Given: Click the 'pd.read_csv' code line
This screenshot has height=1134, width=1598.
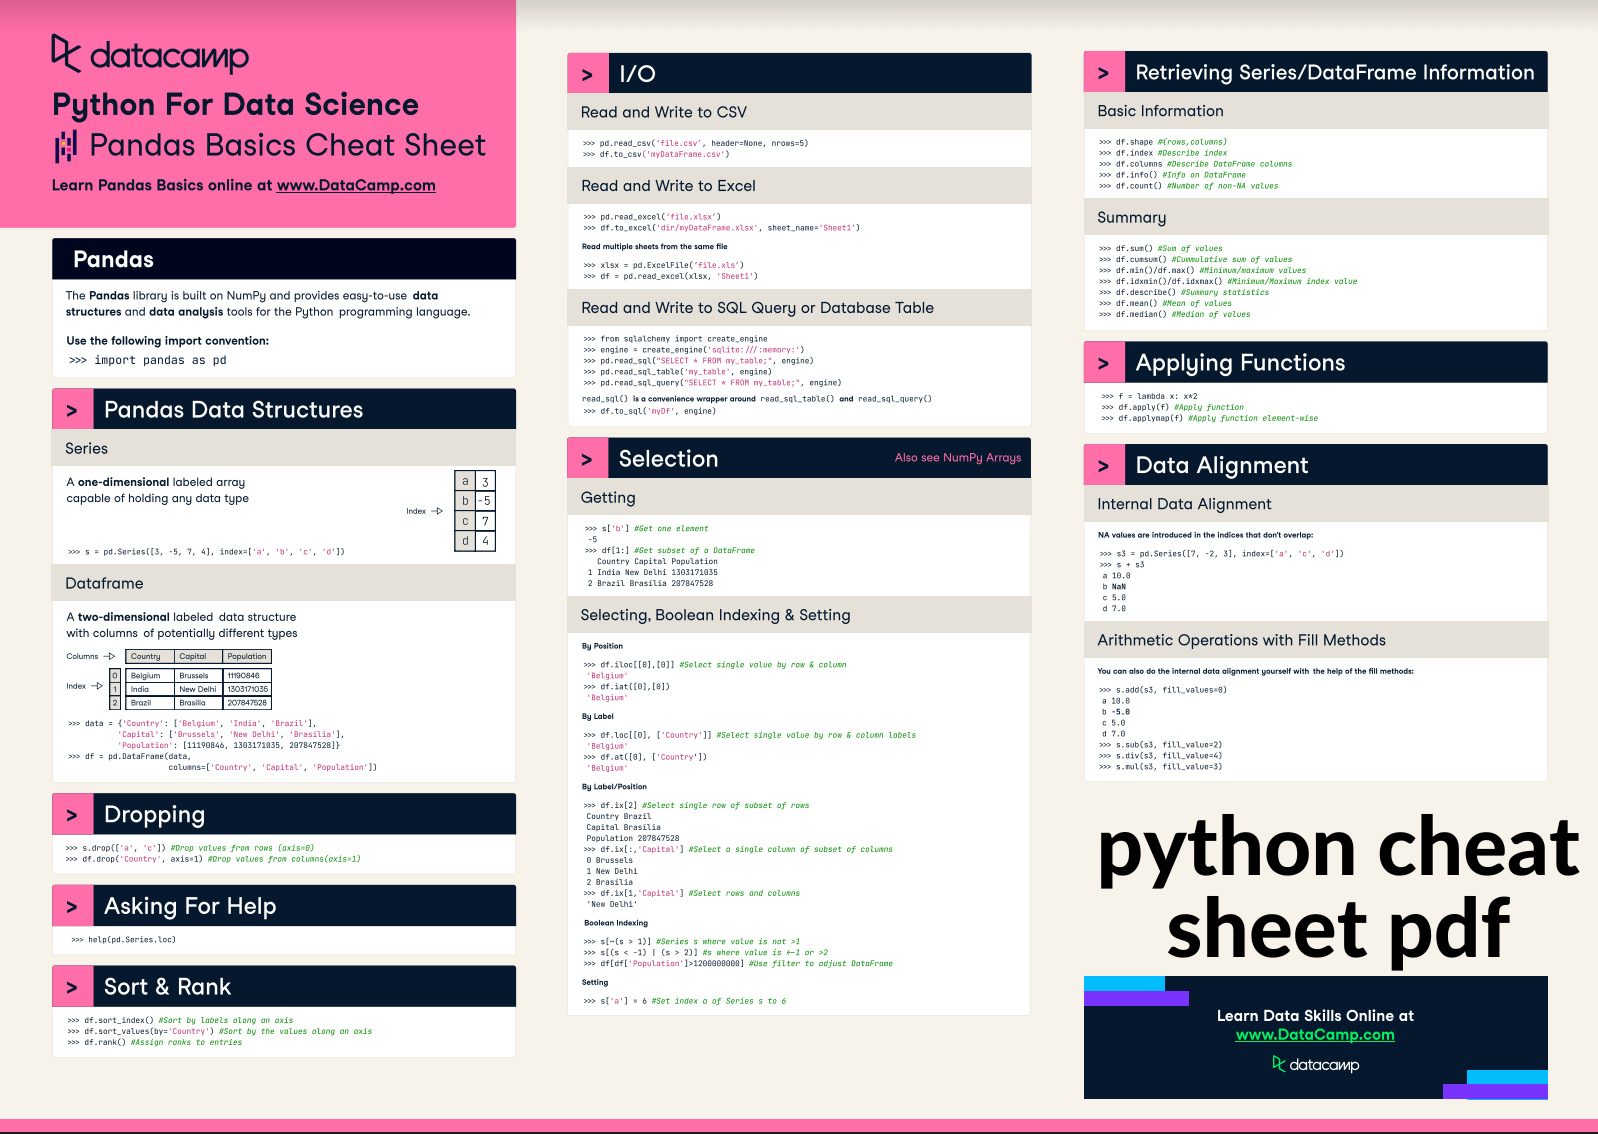Looking at the screenshot, I should [695, 143].
